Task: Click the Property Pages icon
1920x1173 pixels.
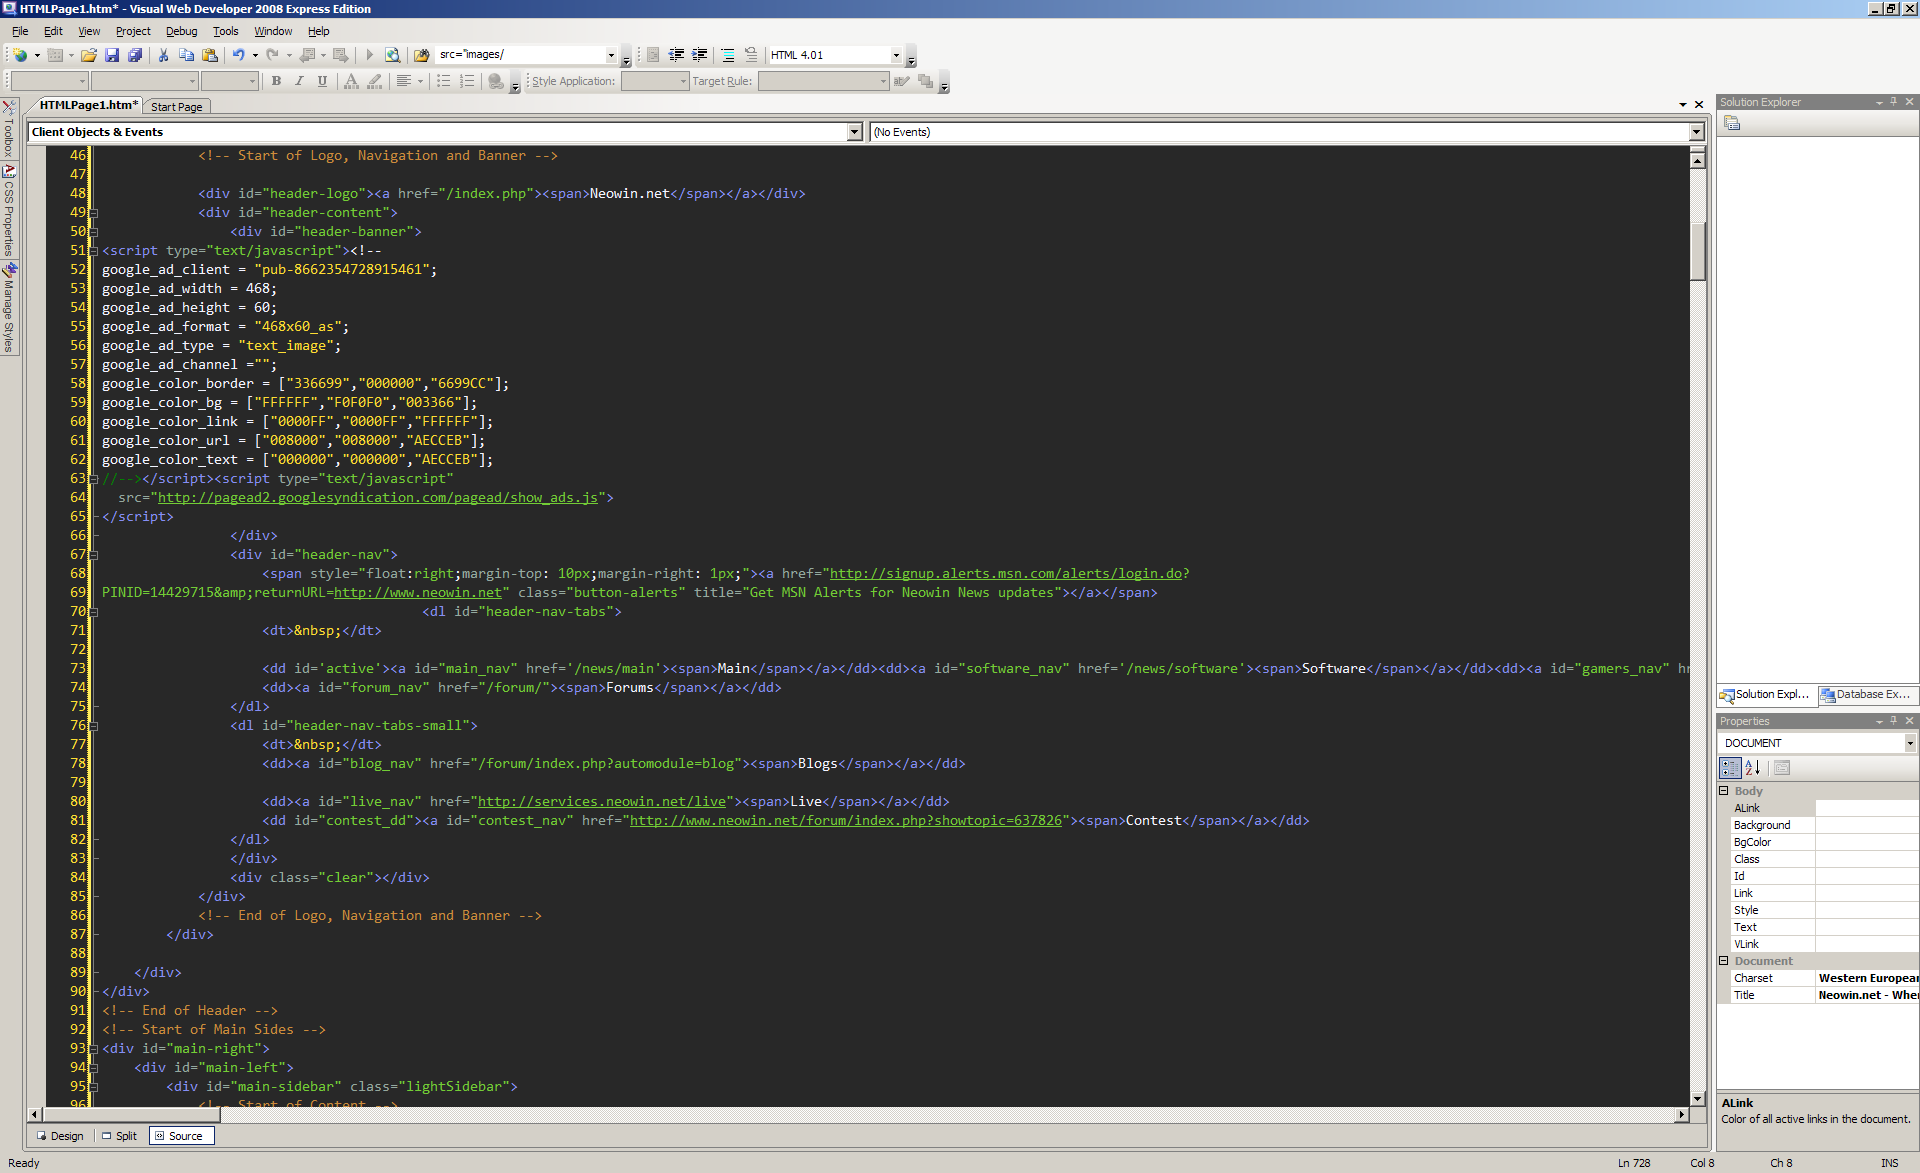Action: [x=1782, y=768]
